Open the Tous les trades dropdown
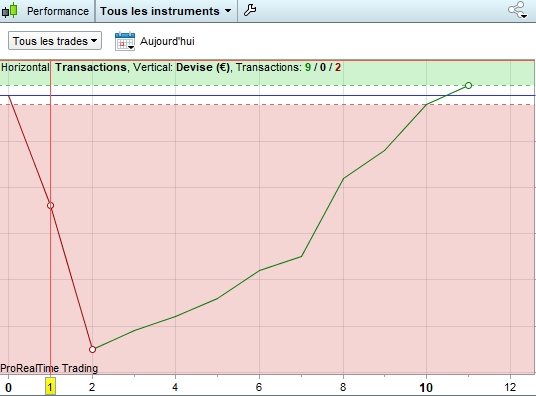Screen dimensions: 536x396 [55, 41]
